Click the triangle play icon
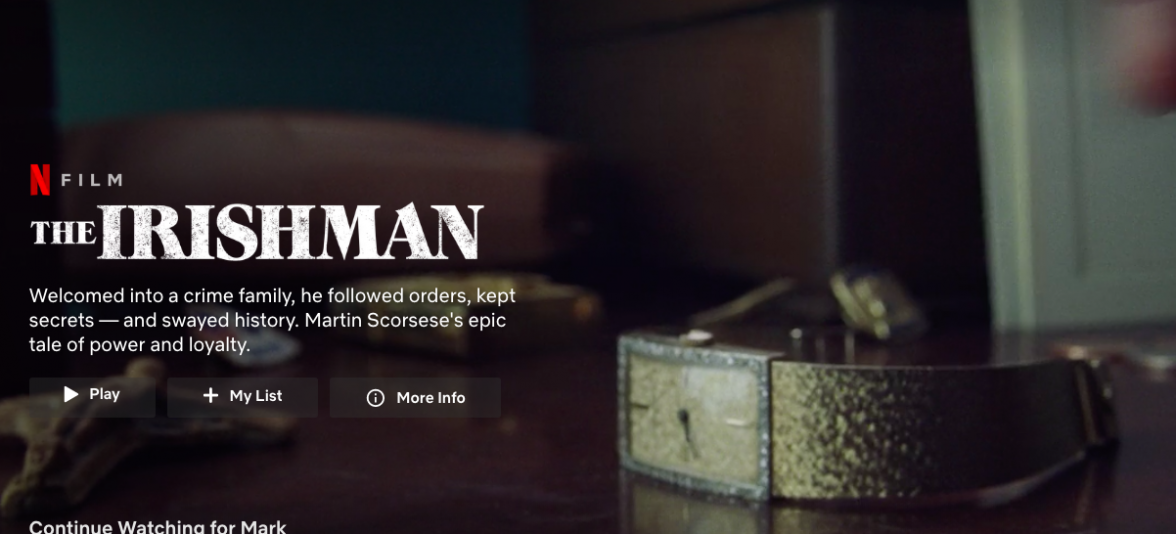 [71, 394]
